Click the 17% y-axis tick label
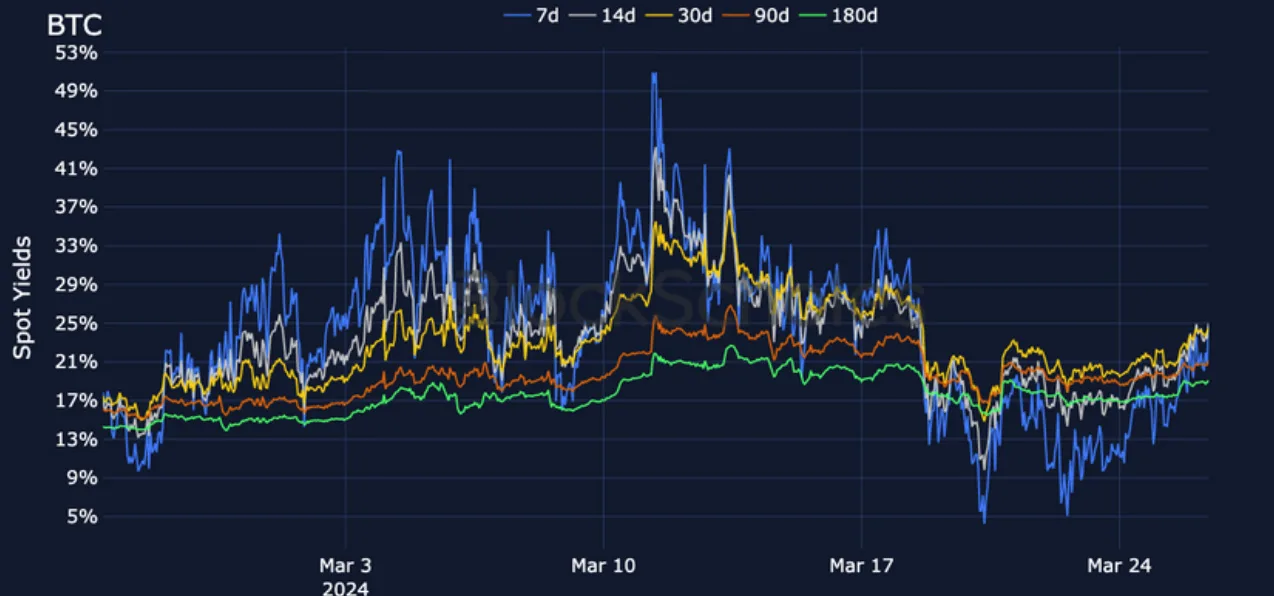The width and height of the screenshot is (1274, 596). pyautogui.click(x=77, y=401)
